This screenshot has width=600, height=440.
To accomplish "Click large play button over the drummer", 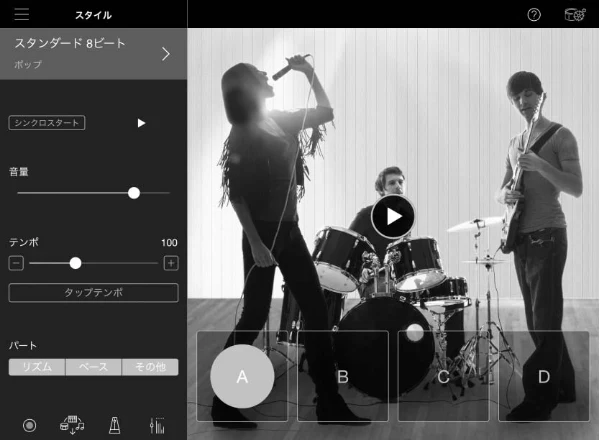I will pos(393,217).
